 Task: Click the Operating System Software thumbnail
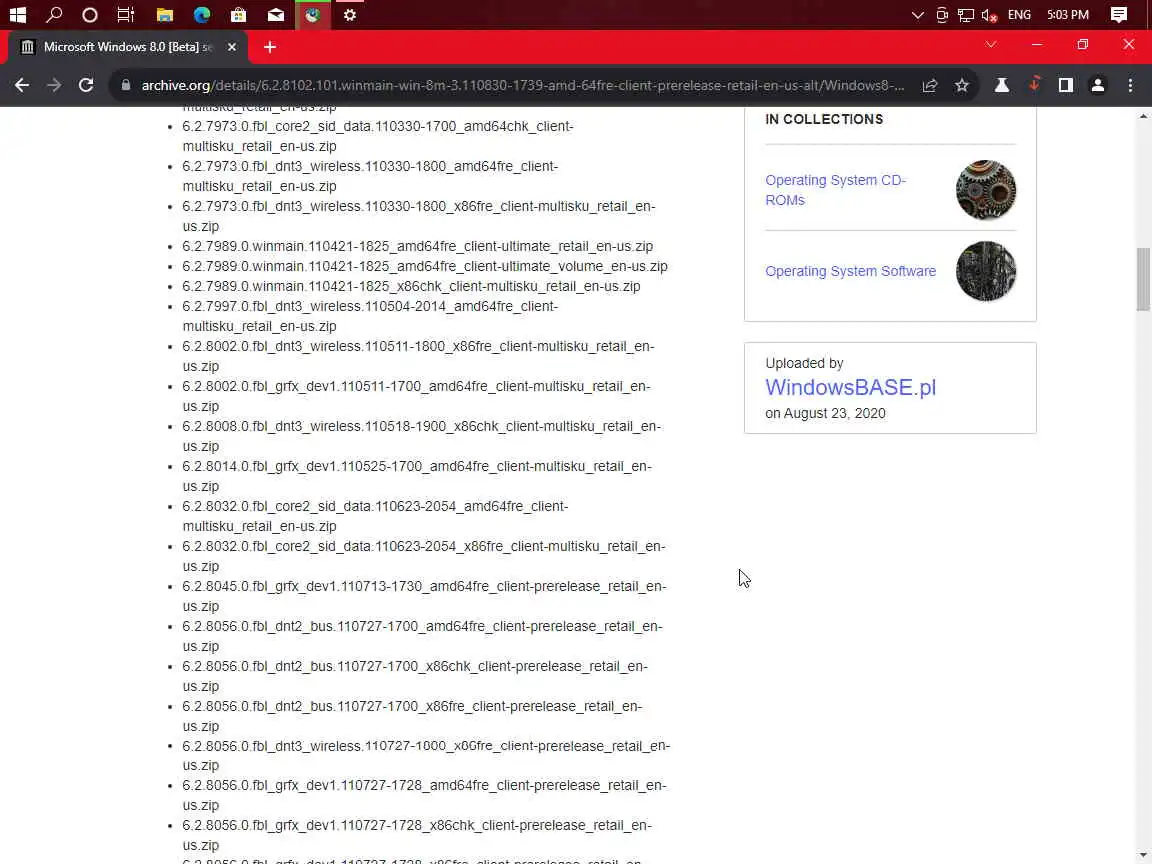986,271
